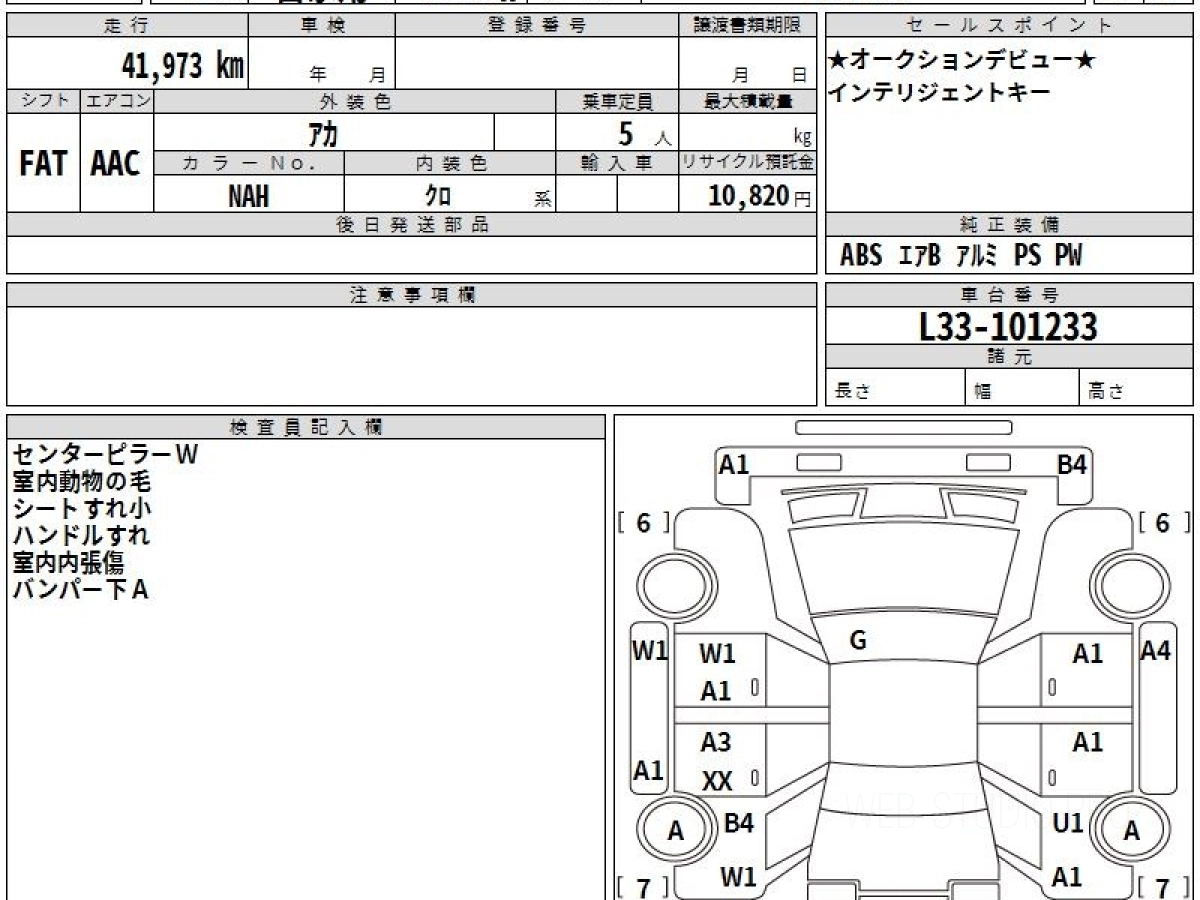
Task: Click the B4 mark beside the circled A wheel
Action: [x=739, y=824]
